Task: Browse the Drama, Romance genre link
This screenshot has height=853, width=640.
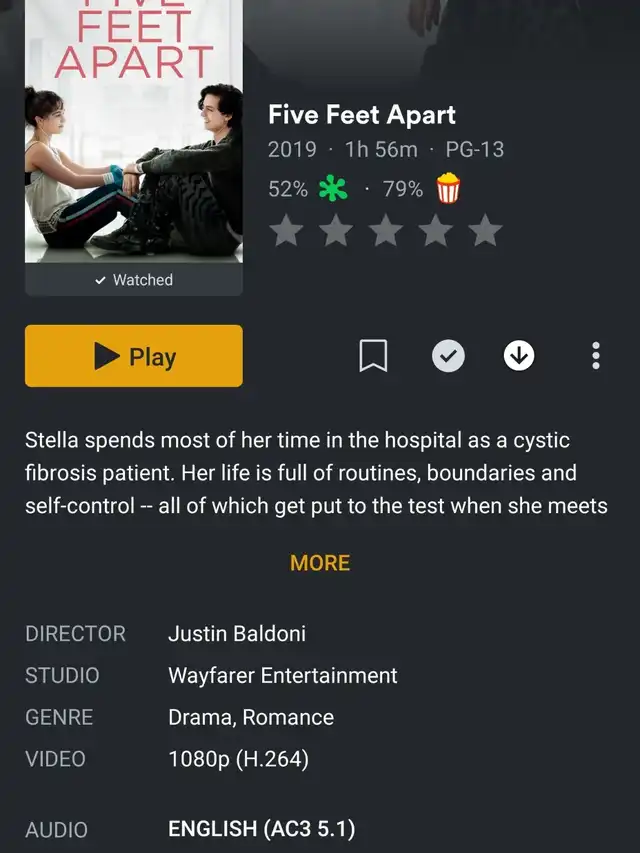Action: pos(251,718)
